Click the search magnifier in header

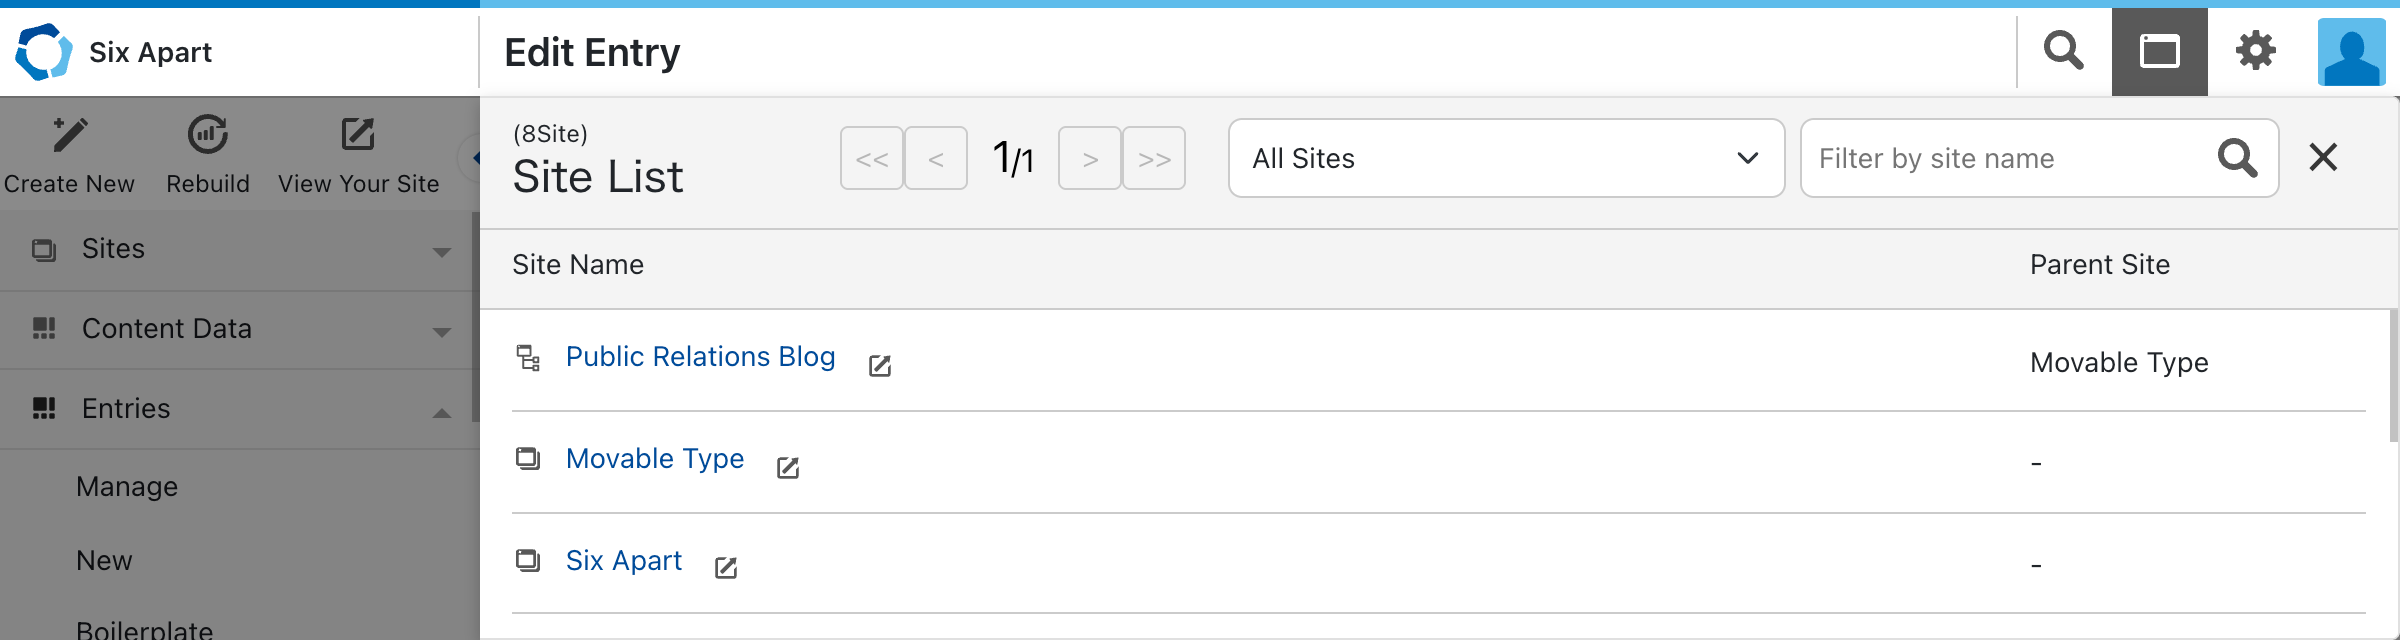pos(2063,50)
